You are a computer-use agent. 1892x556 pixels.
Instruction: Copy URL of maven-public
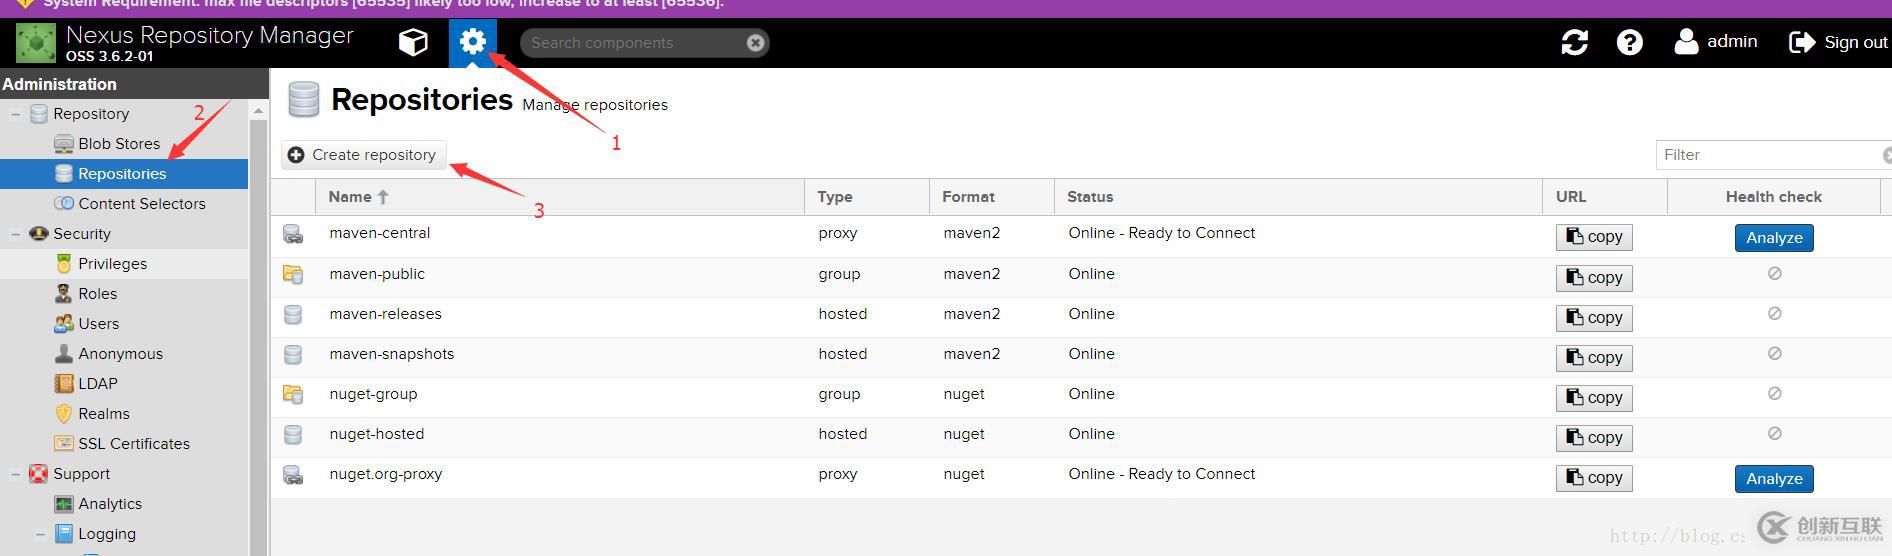1594,278
